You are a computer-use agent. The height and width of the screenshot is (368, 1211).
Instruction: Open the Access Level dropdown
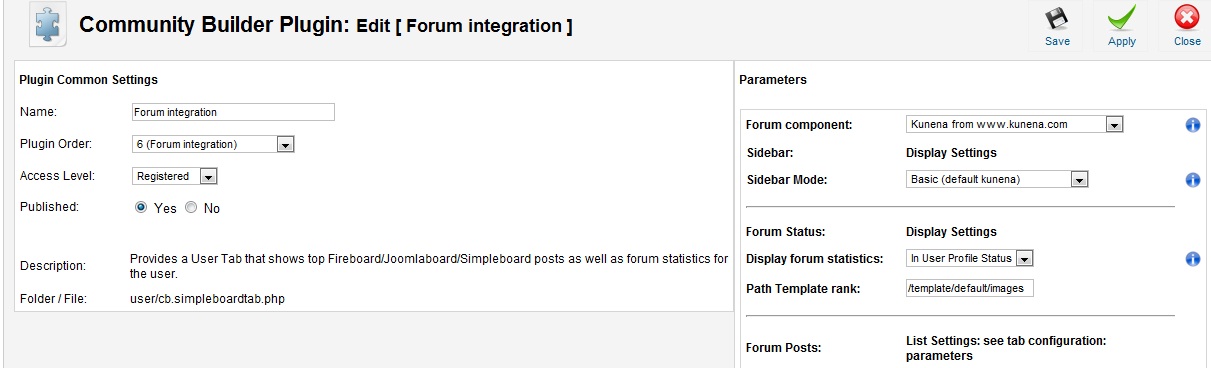click(x=175, y=176)
